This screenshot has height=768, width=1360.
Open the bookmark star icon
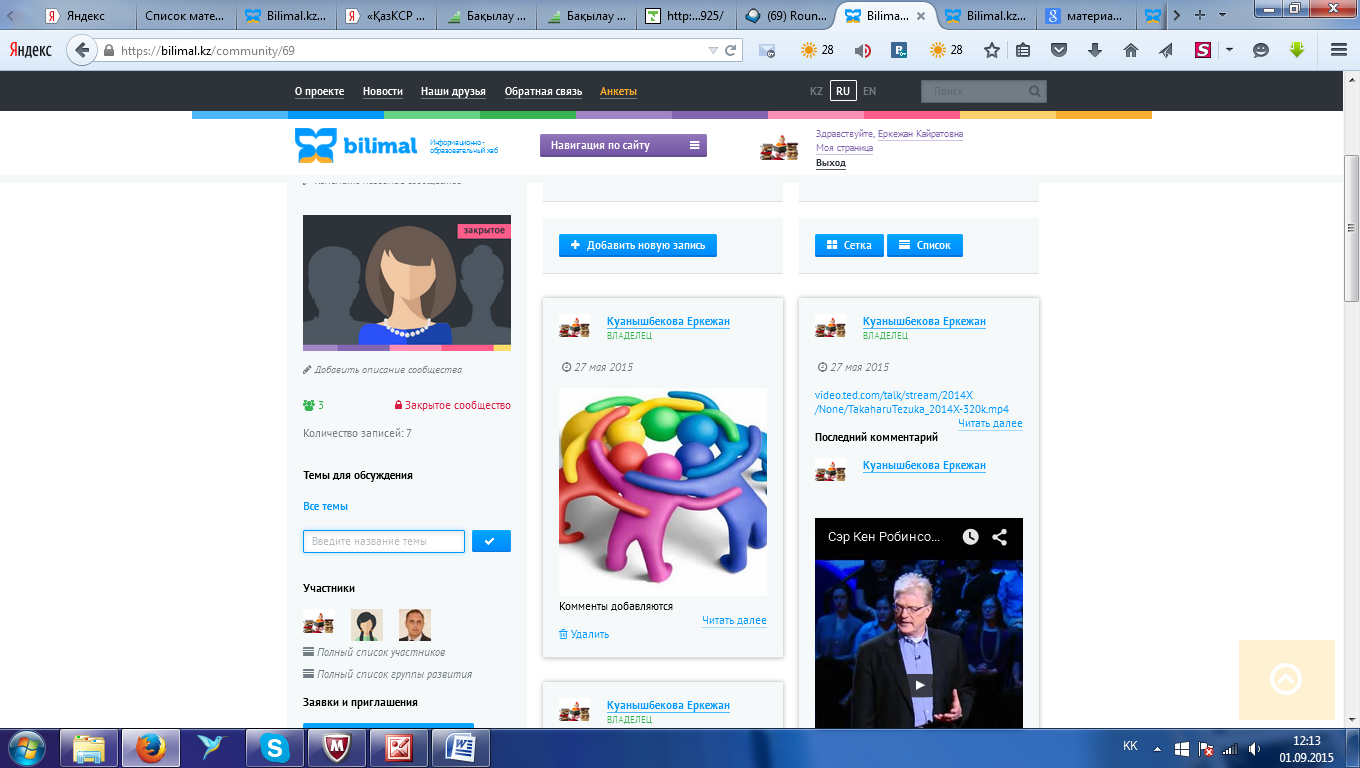coord(991,50)
